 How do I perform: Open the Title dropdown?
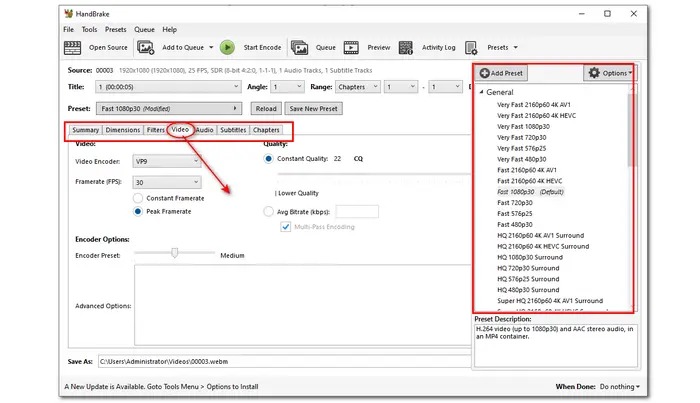point(168,87)
